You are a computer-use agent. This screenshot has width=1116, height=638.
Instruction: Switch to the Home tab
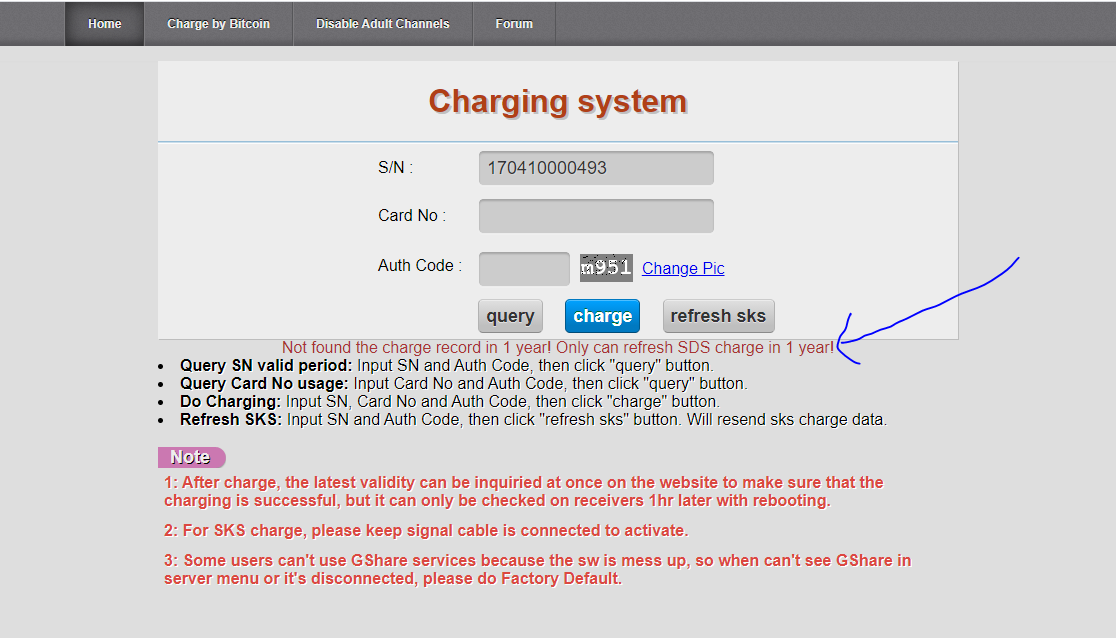104,23
